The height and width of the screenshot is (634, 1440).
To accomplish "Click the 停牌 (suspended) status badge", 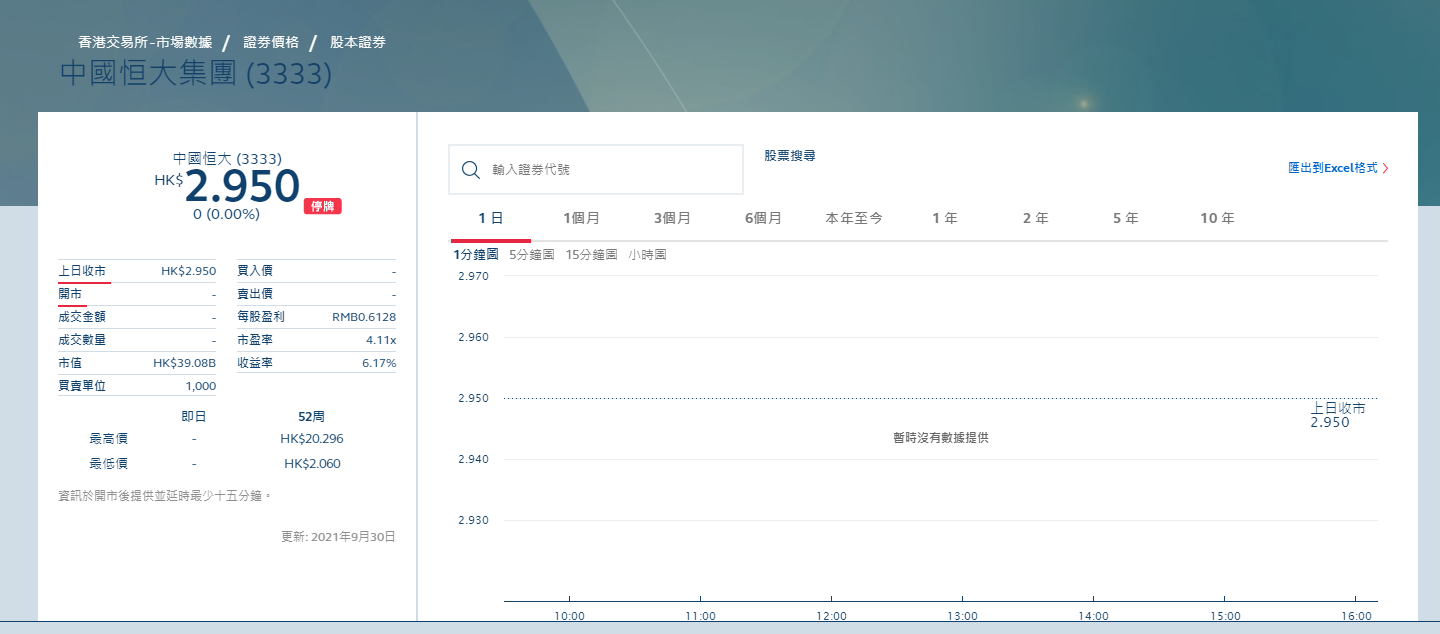I will 322,207.
